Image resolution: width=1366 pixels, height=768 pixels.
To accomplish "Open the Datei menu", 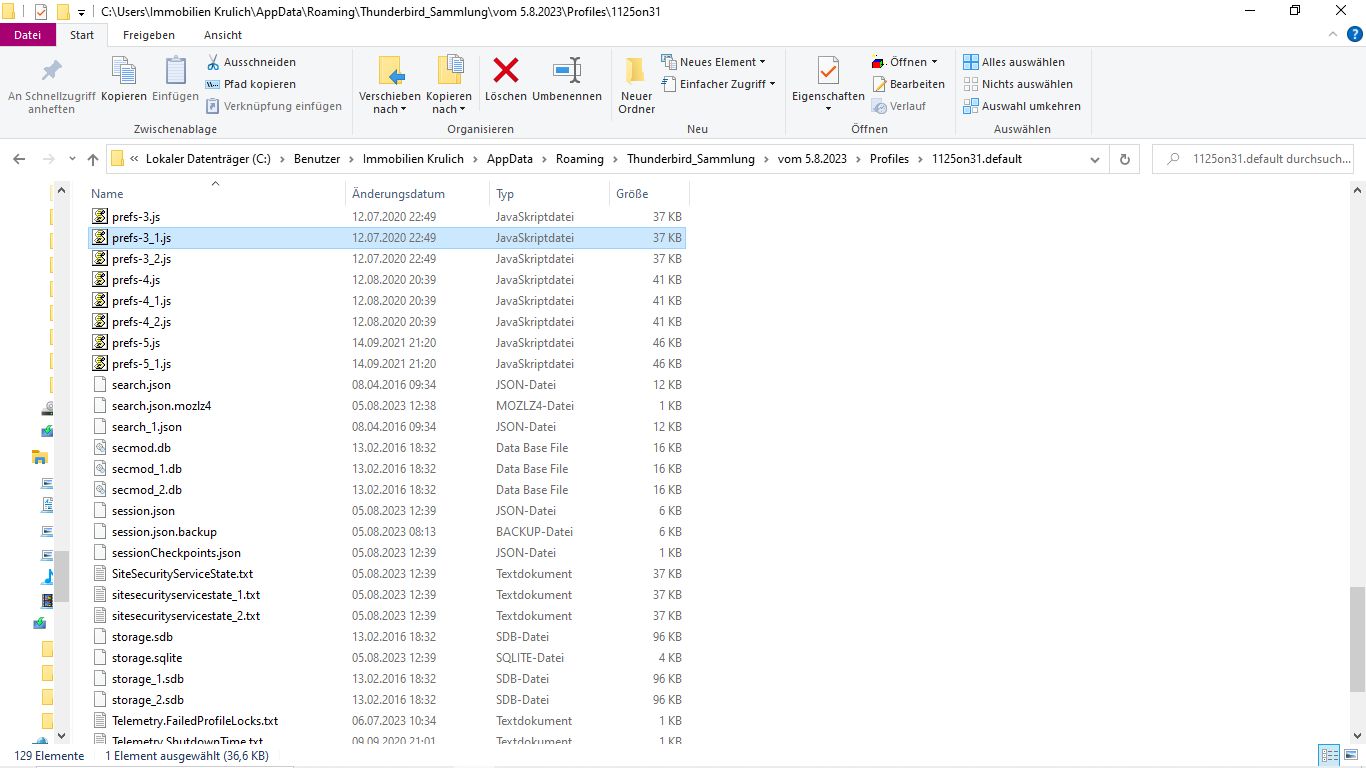I will click(28, 35).
